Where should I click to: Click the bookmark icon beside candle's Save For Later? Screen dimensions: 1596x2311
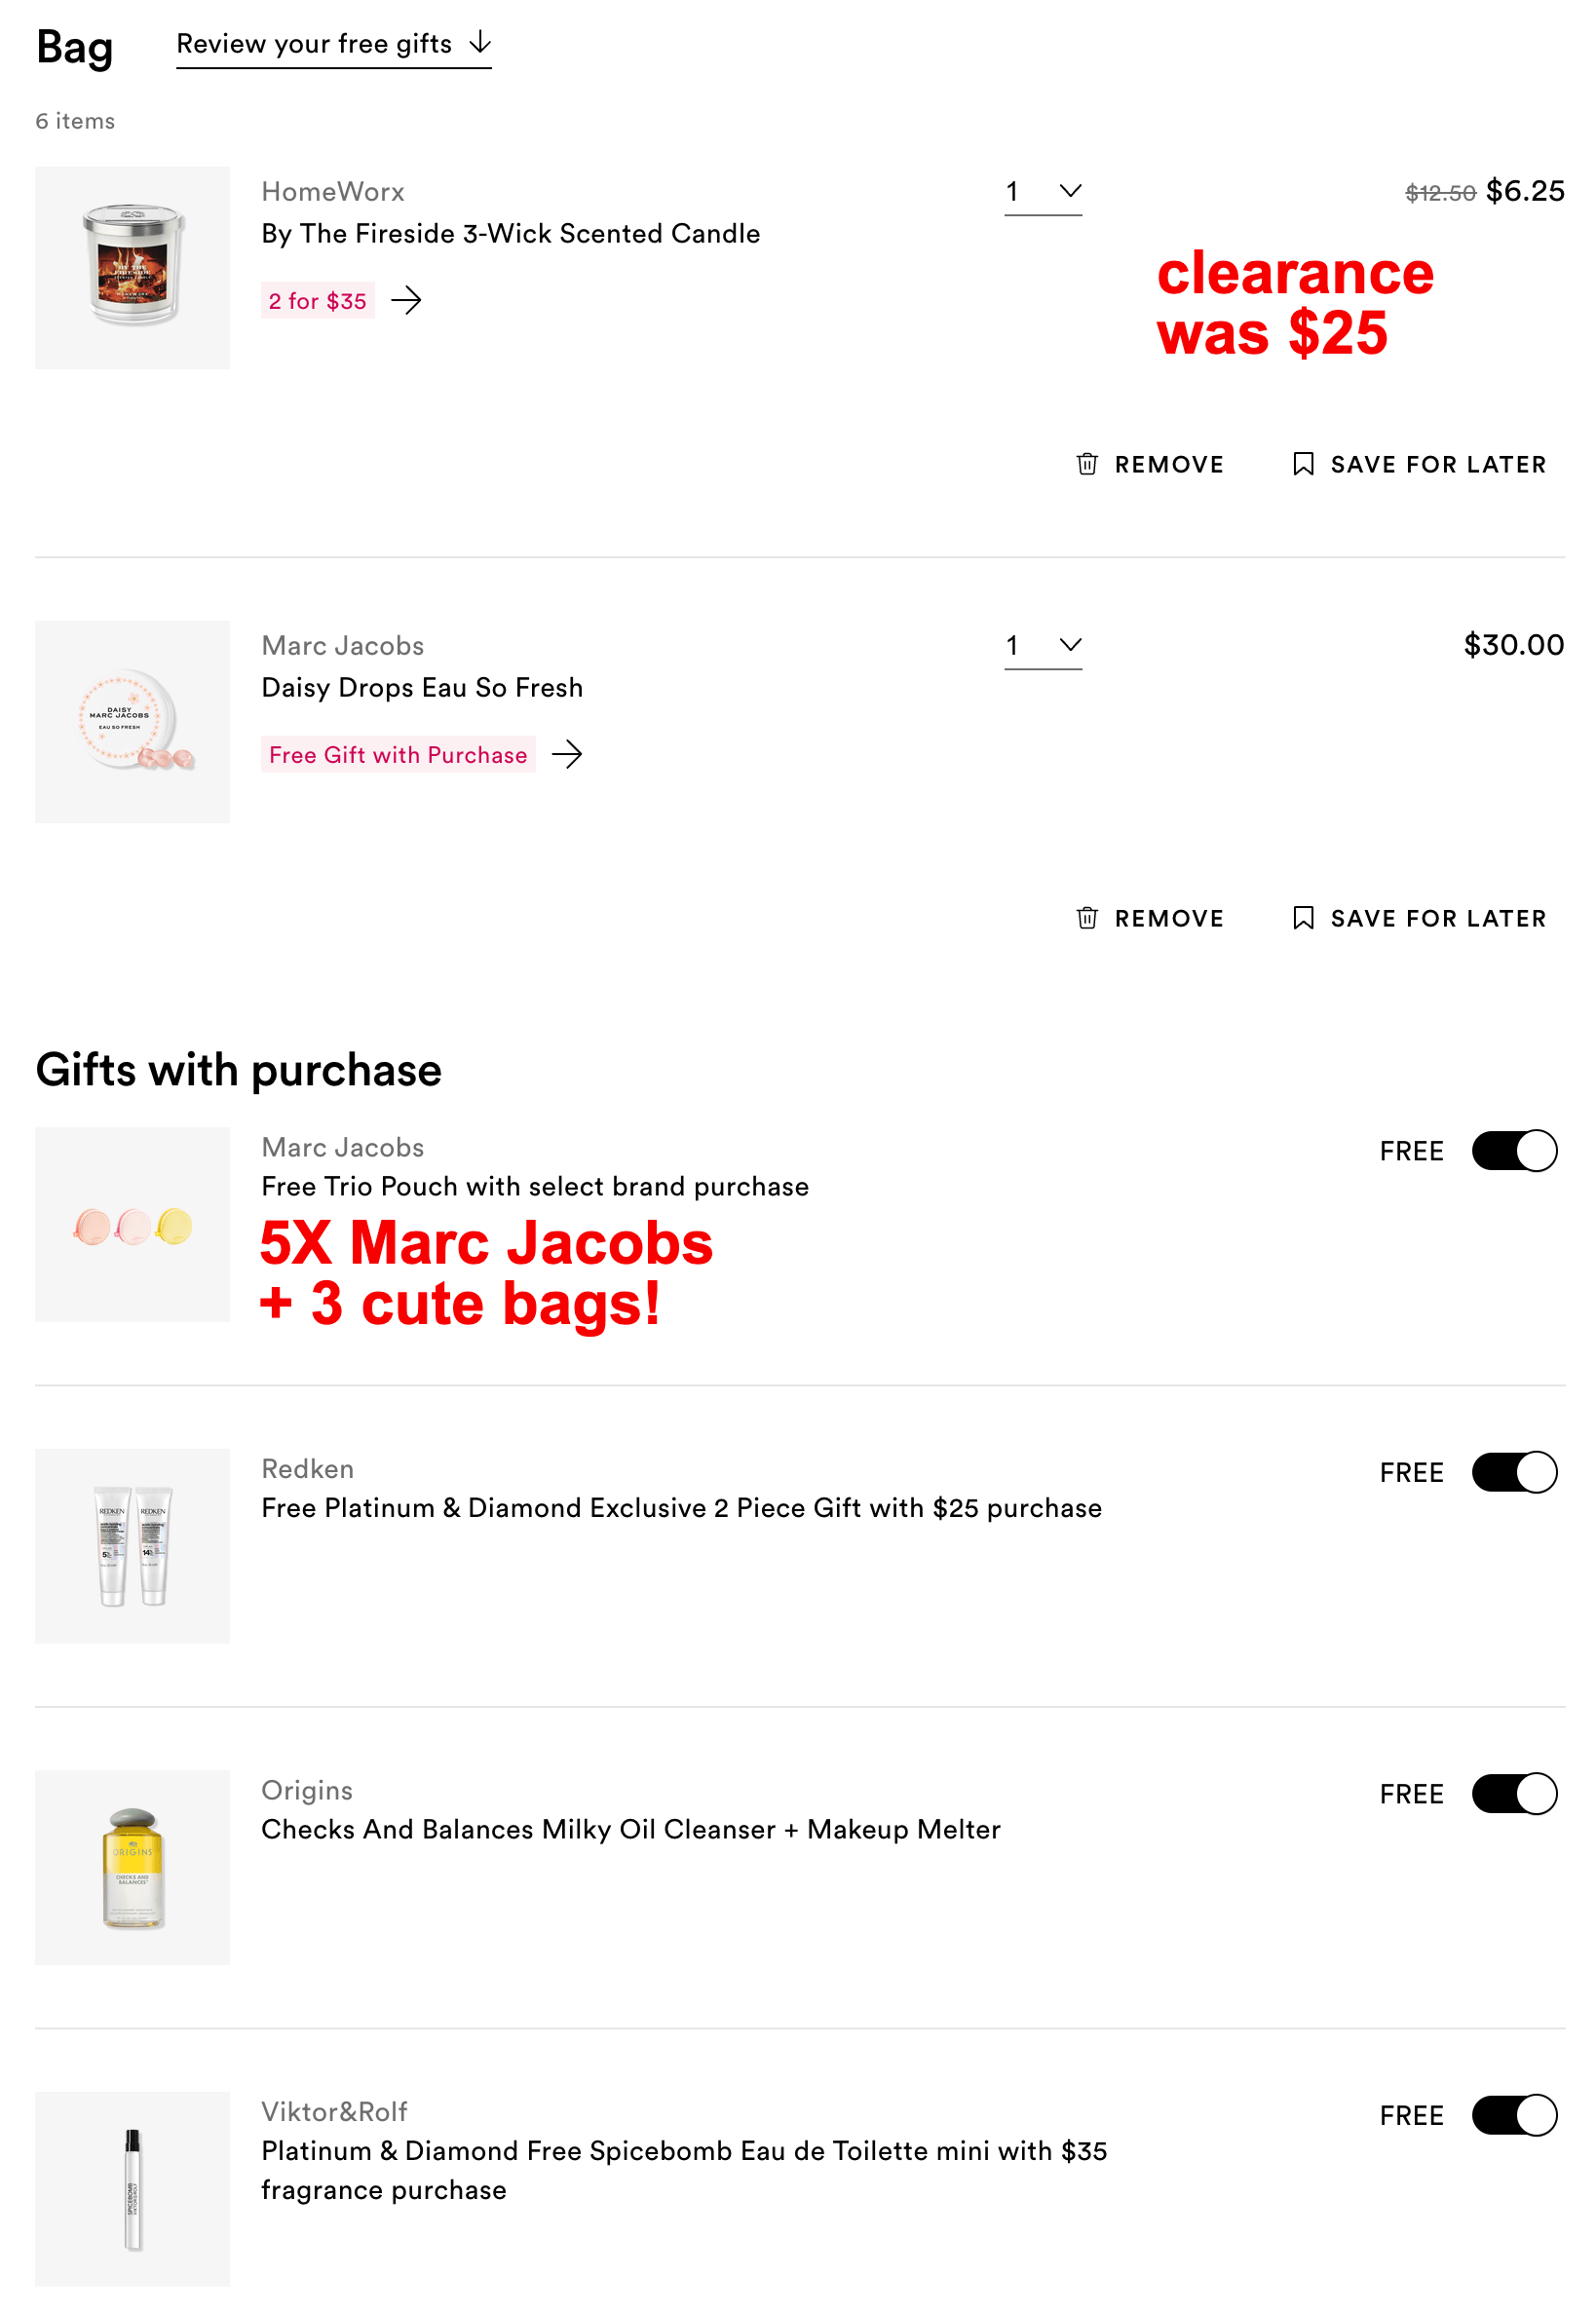(1303, 463)
